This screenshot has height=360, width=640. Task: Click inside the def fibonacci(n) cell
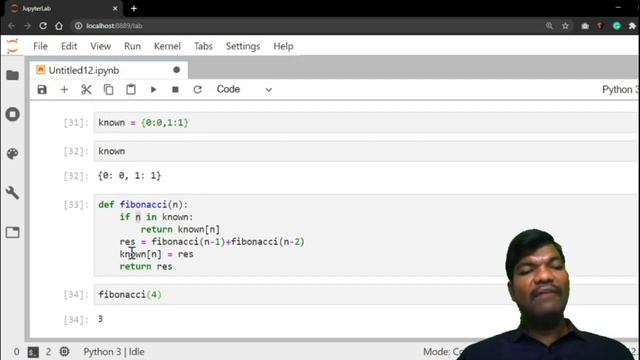tap(365, 235)
